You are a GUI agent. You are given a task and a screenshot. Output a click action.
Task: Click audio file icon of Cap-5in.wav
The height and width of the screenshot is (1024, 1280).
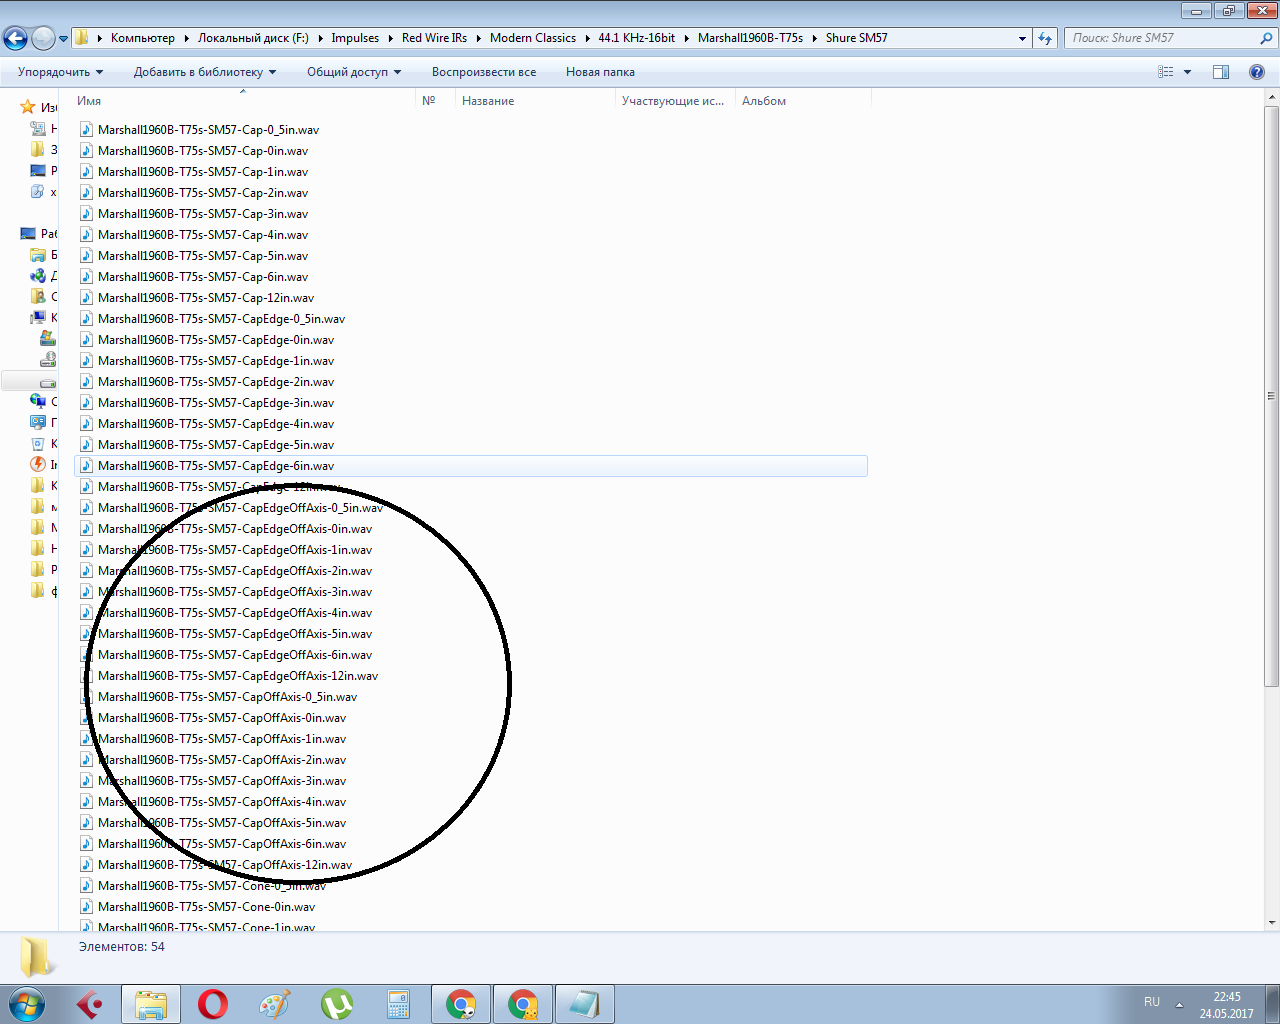[86, 256]
